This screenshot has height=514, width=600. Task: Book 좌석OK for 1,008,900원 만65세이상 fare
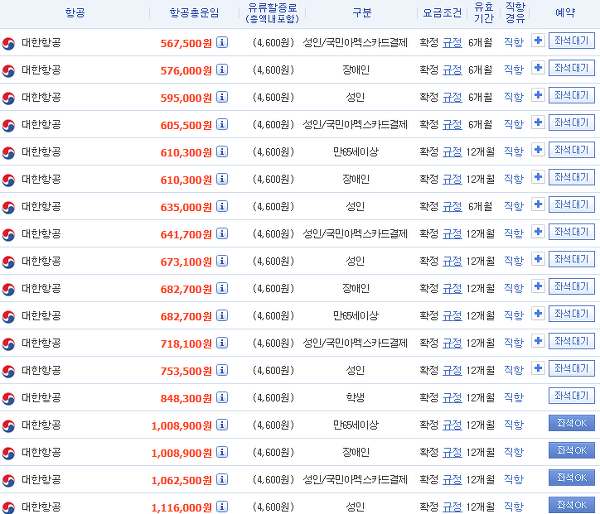(572, 423)
